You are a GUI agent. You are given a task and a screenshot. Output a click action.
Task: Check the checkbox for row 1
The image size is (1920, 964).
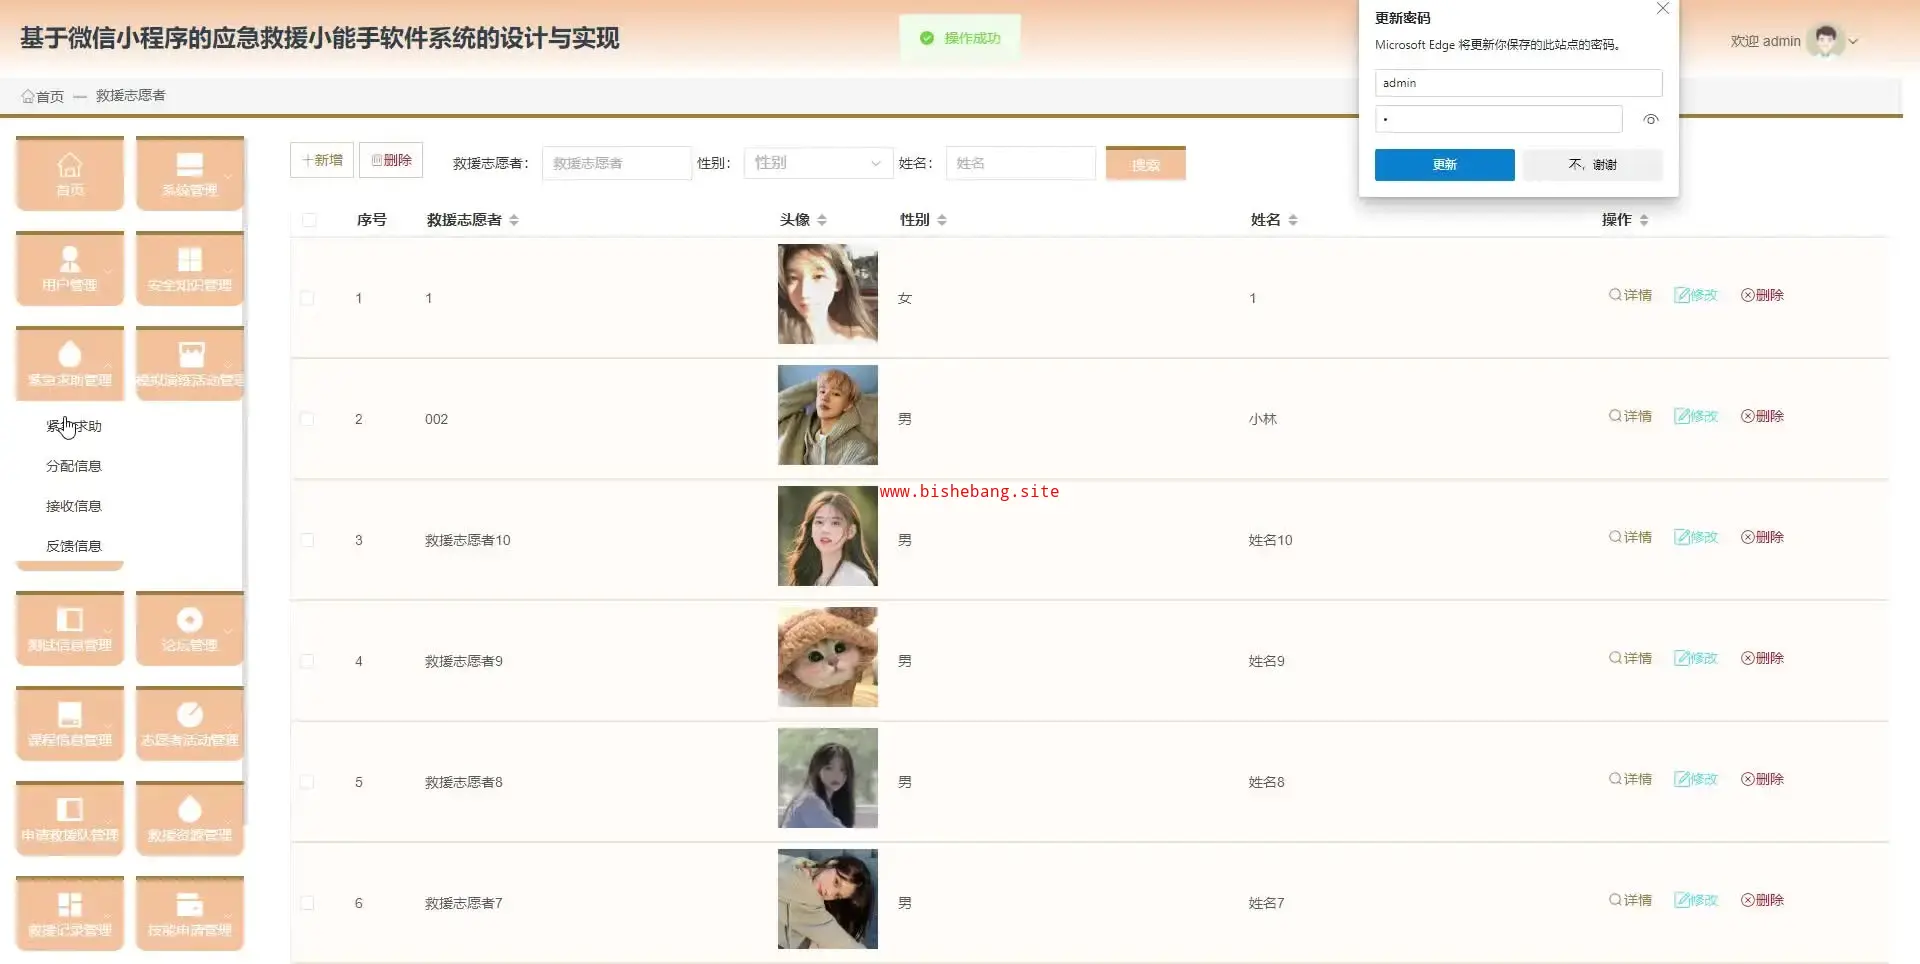point(307,298)
